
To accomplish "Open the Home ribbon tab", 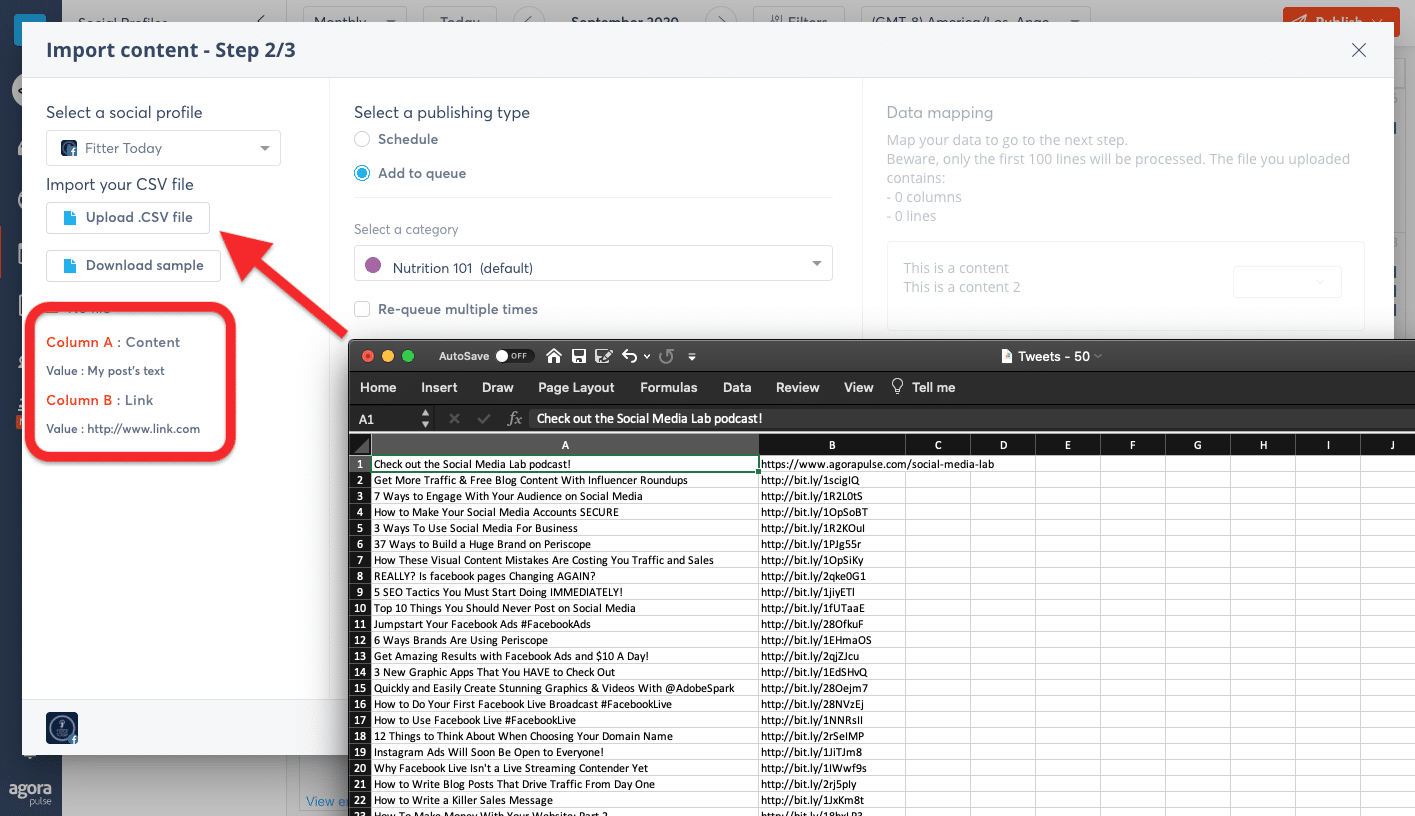I will [x=378, y=387].
